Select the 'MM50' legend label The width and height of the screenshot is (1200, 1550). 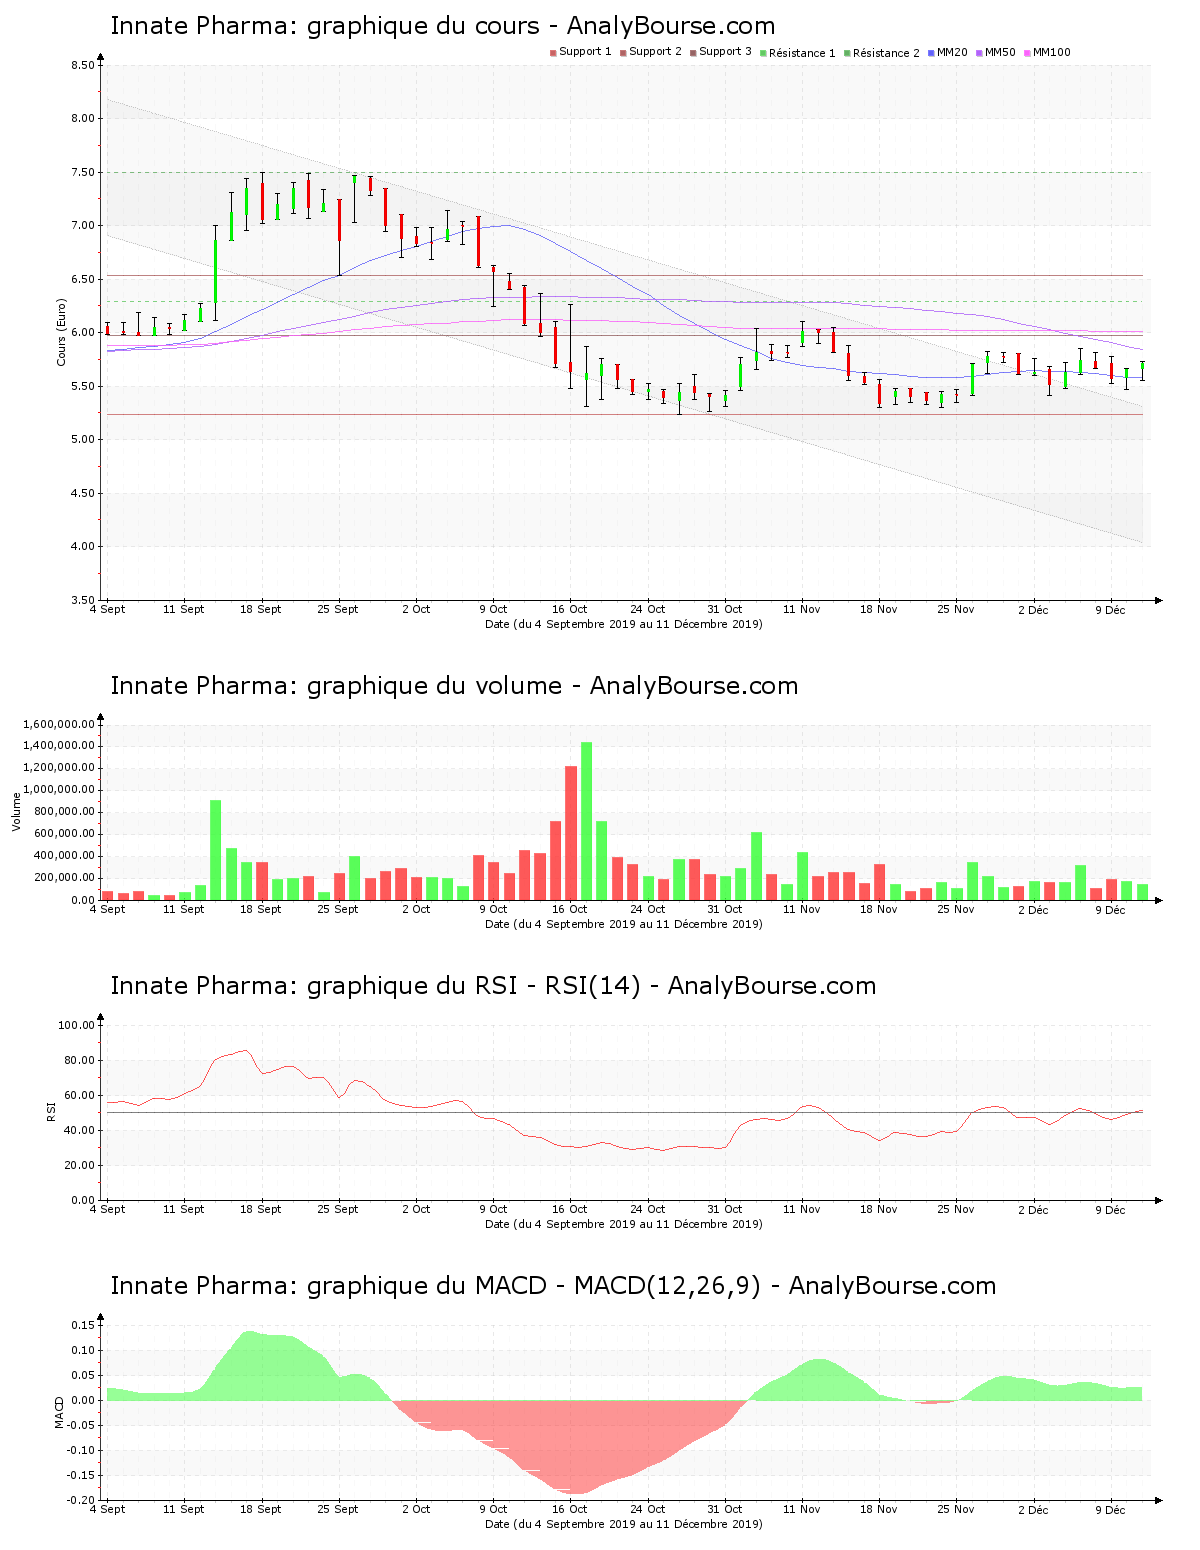click(1000, 52)
